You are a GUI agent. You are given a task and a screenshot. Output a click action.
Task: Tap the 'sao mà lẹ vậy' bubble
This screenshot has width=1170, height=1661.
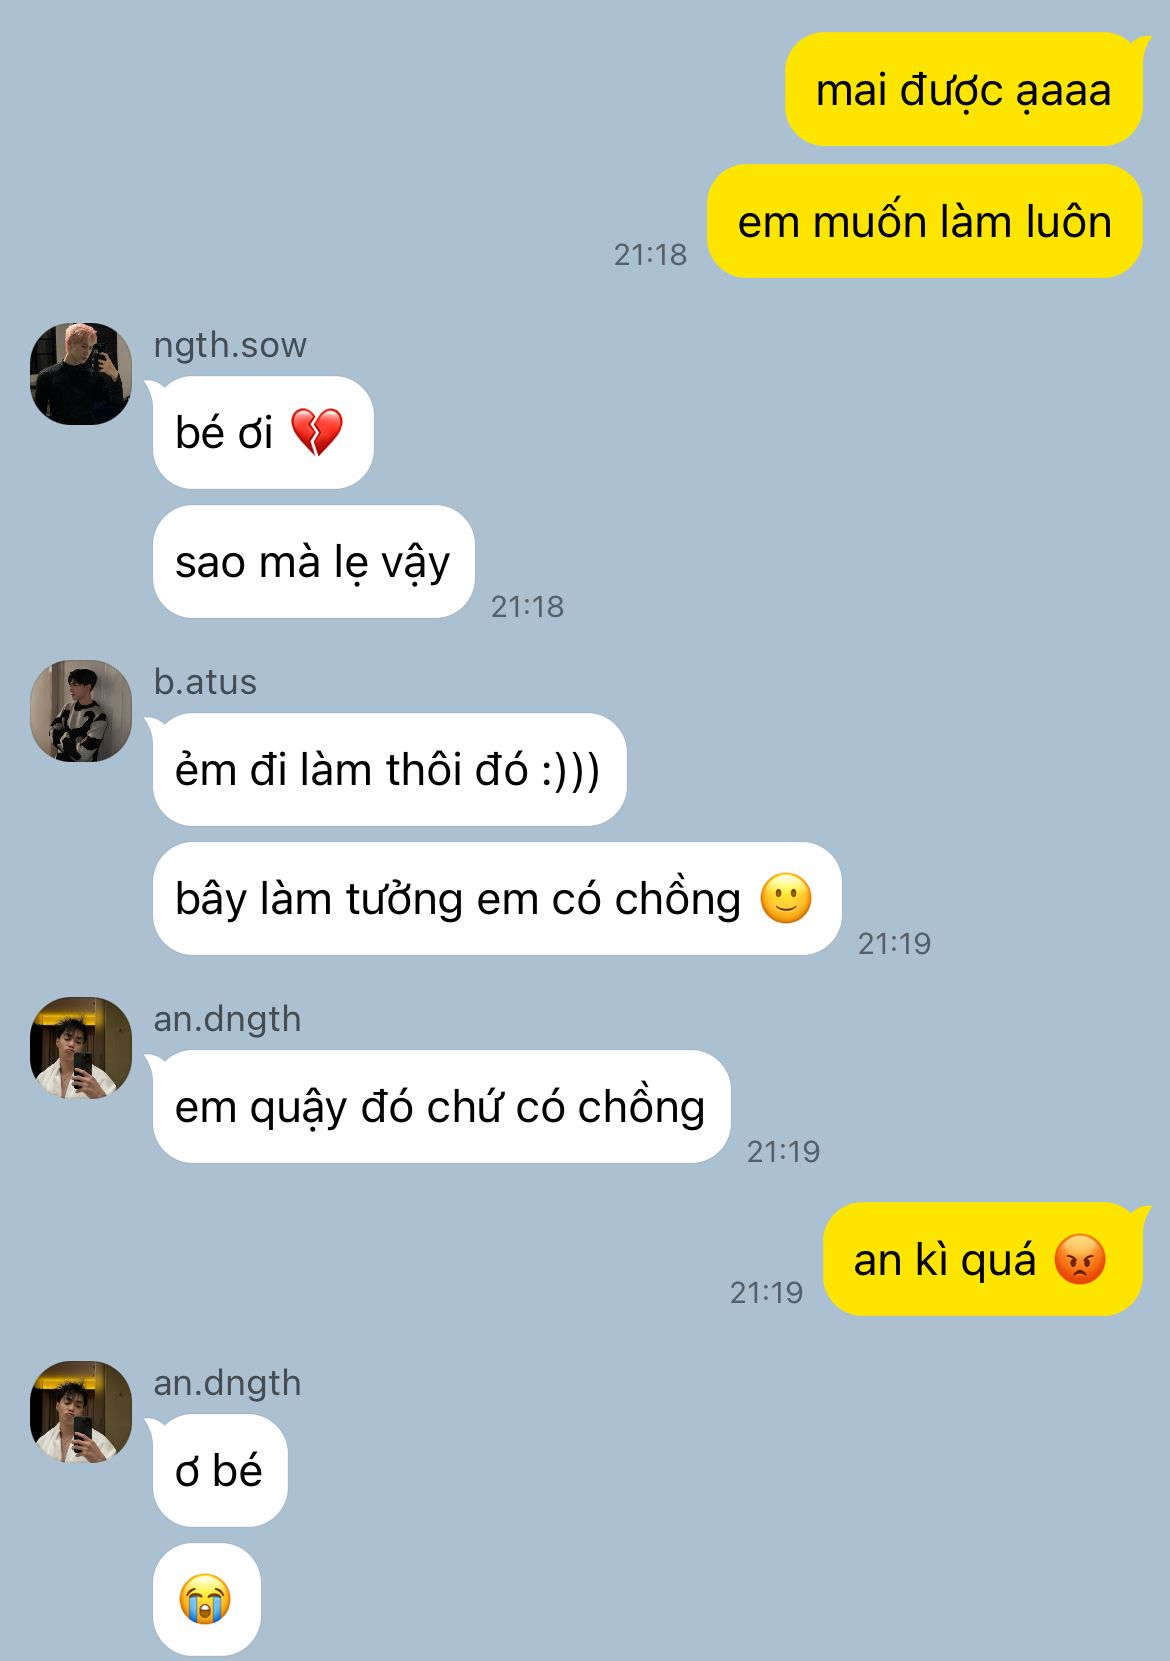313,561
